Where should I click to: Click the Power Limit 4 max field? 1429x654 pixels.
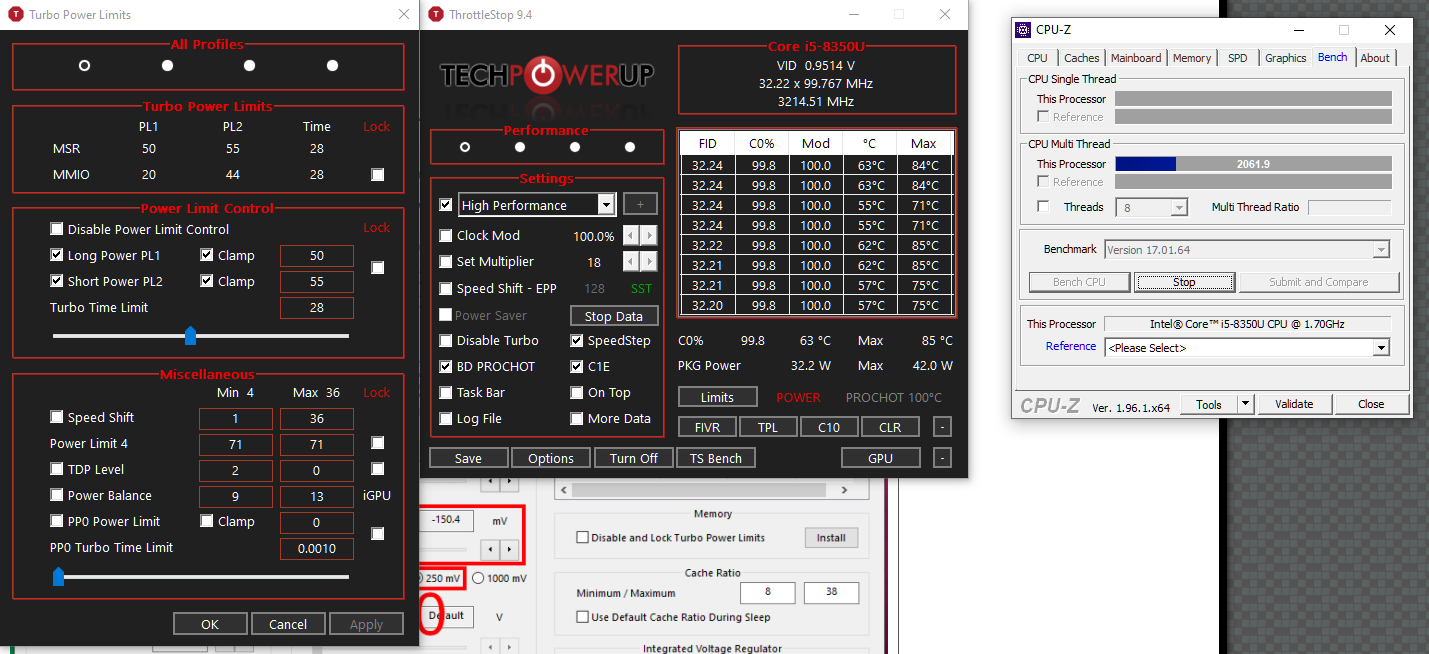[x=317, y=443]
